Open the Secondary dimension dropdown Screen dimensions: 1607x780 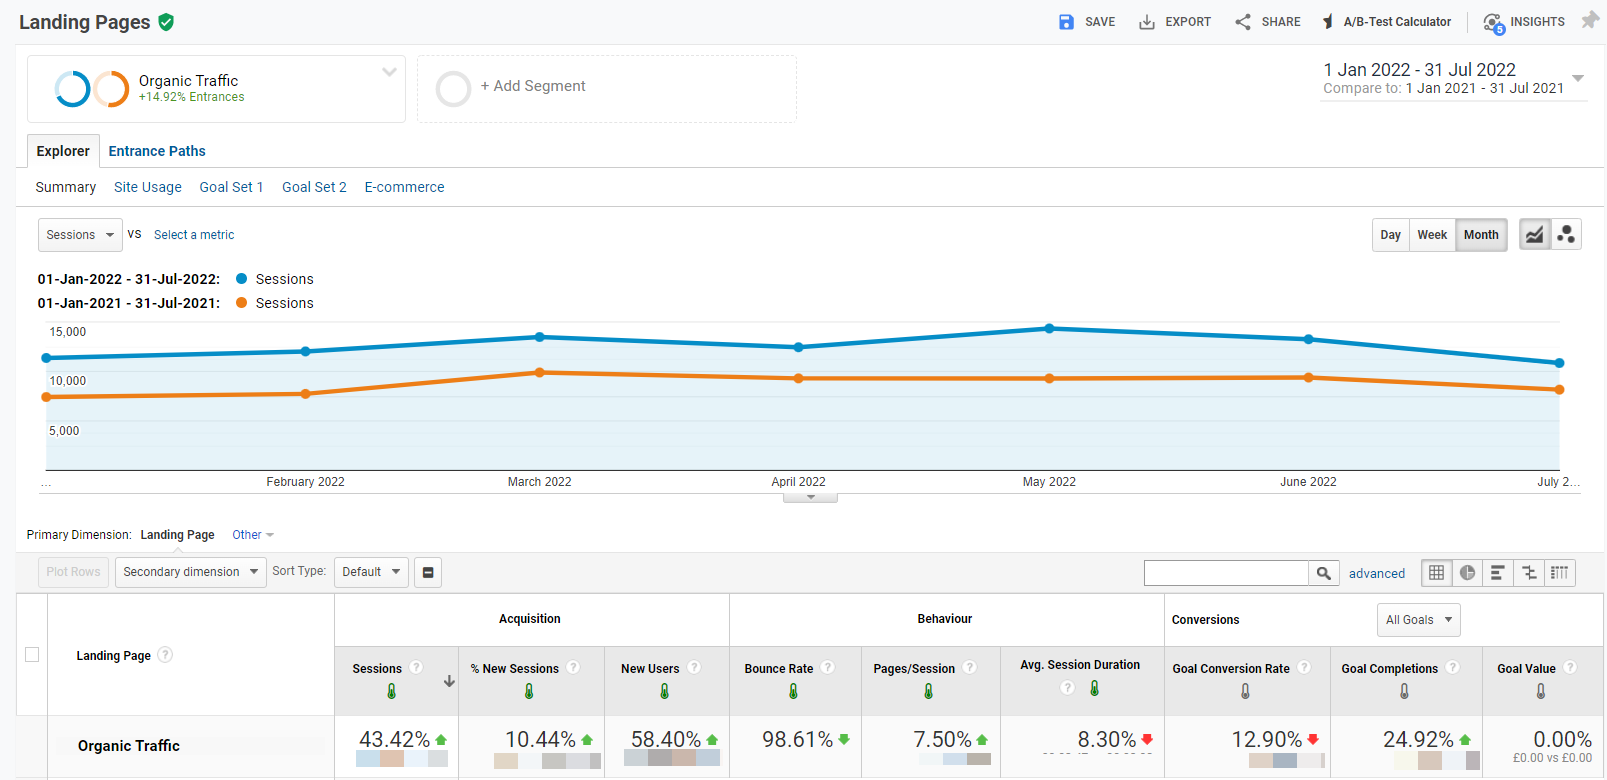pyautogui.click(x=190, y=572)
